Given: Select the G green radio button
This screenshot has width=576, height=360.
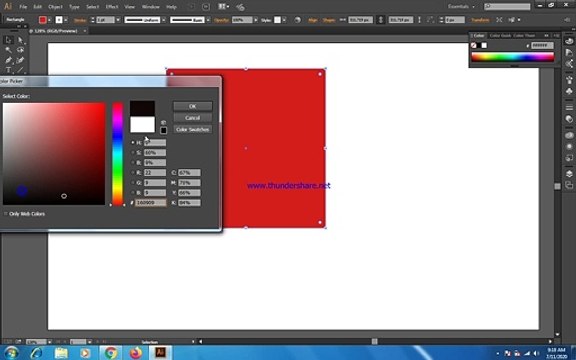Looking at the screenshot, I should pos(133,183).
